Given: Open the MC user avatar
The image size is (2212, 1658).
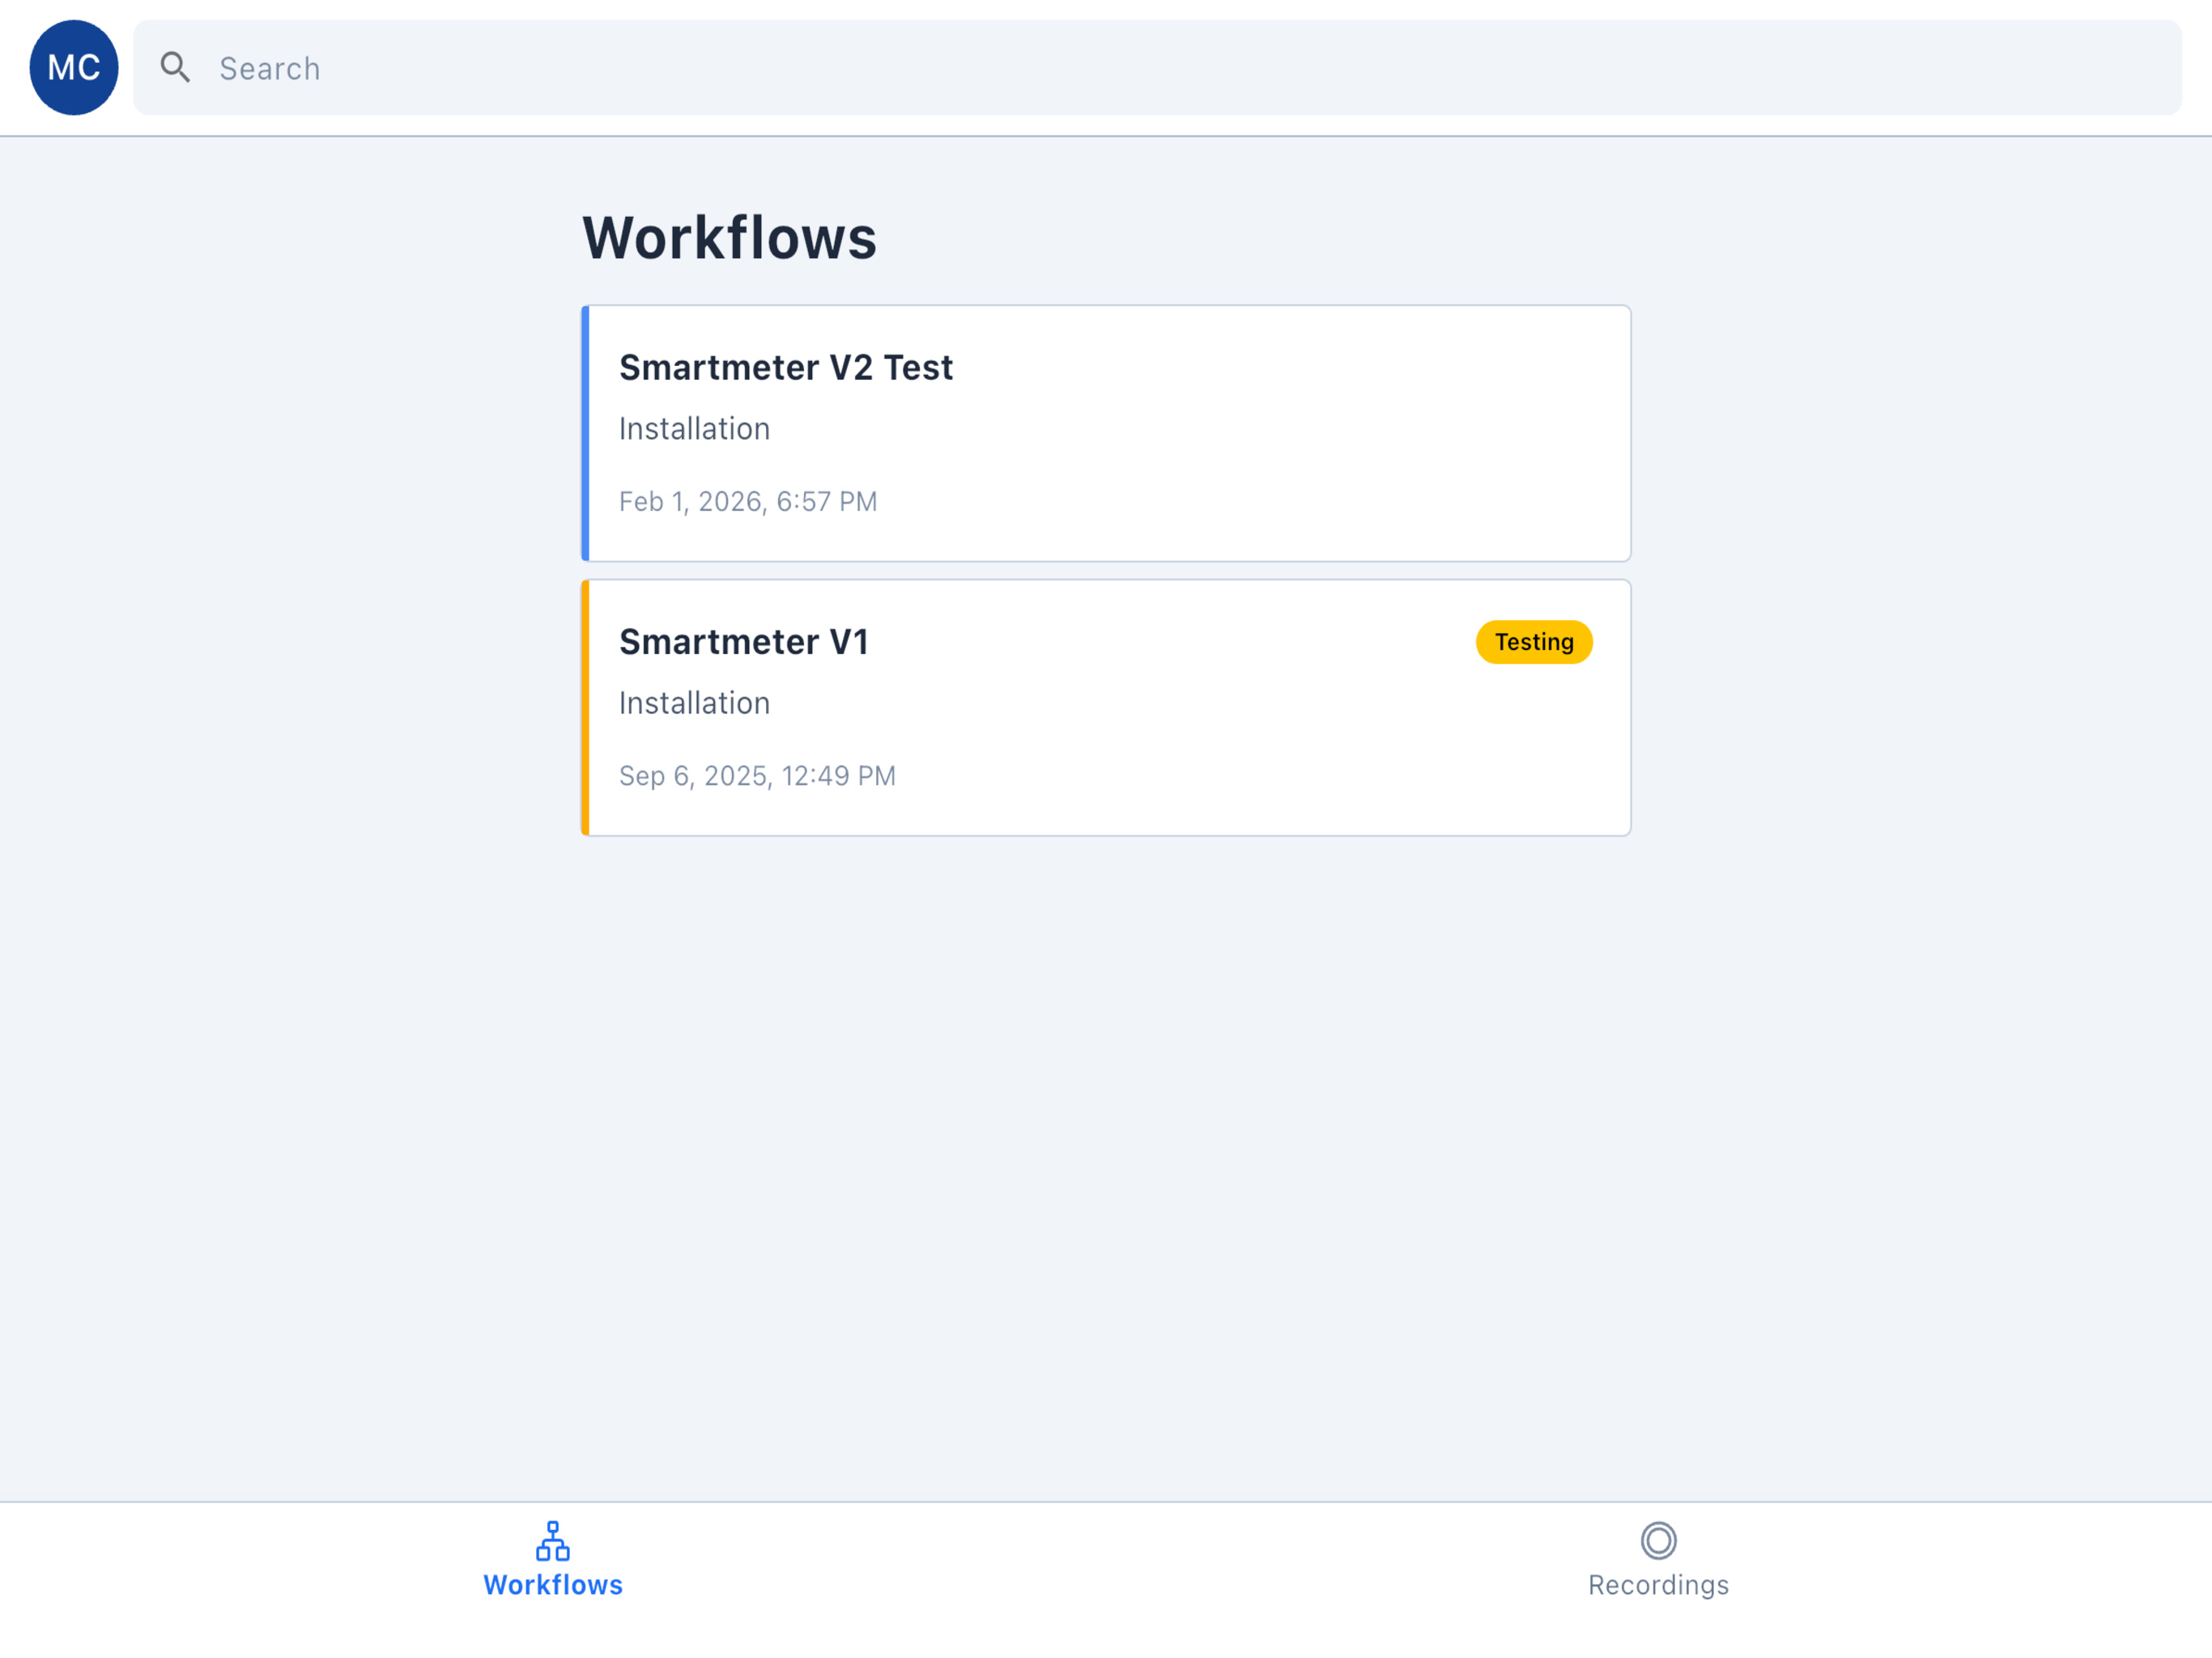Looking at the screenshot, I should pos(74,68).
